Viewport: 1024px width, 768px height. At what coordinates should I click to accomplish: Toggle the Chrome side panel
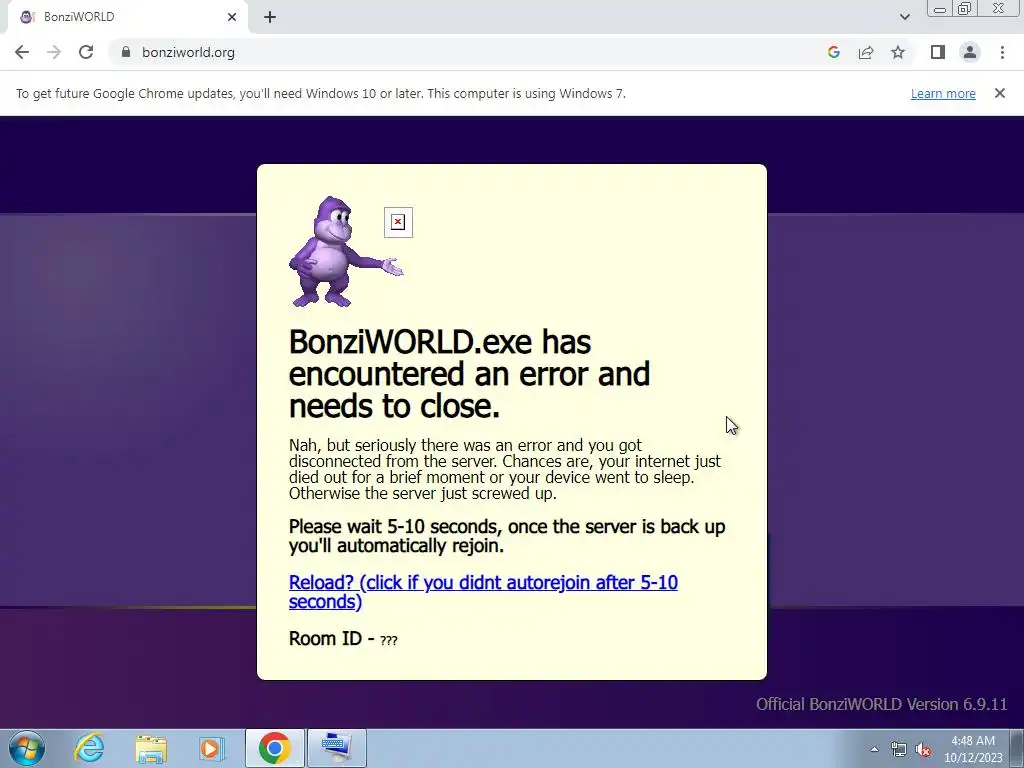[938, 52]
